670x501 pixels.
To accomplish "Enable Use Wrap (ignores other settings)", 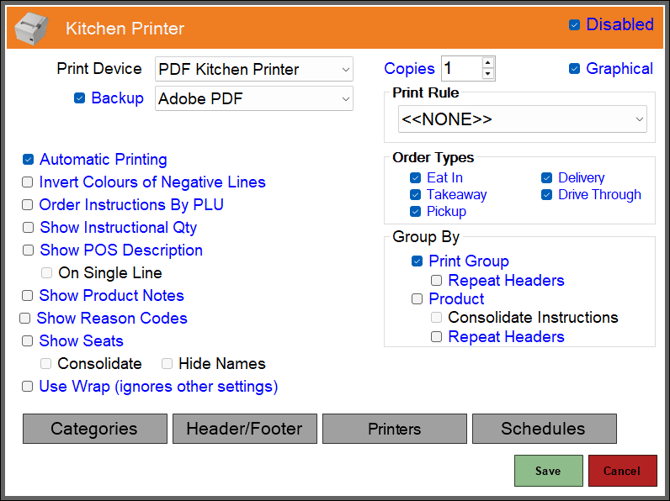I will 28,386.
